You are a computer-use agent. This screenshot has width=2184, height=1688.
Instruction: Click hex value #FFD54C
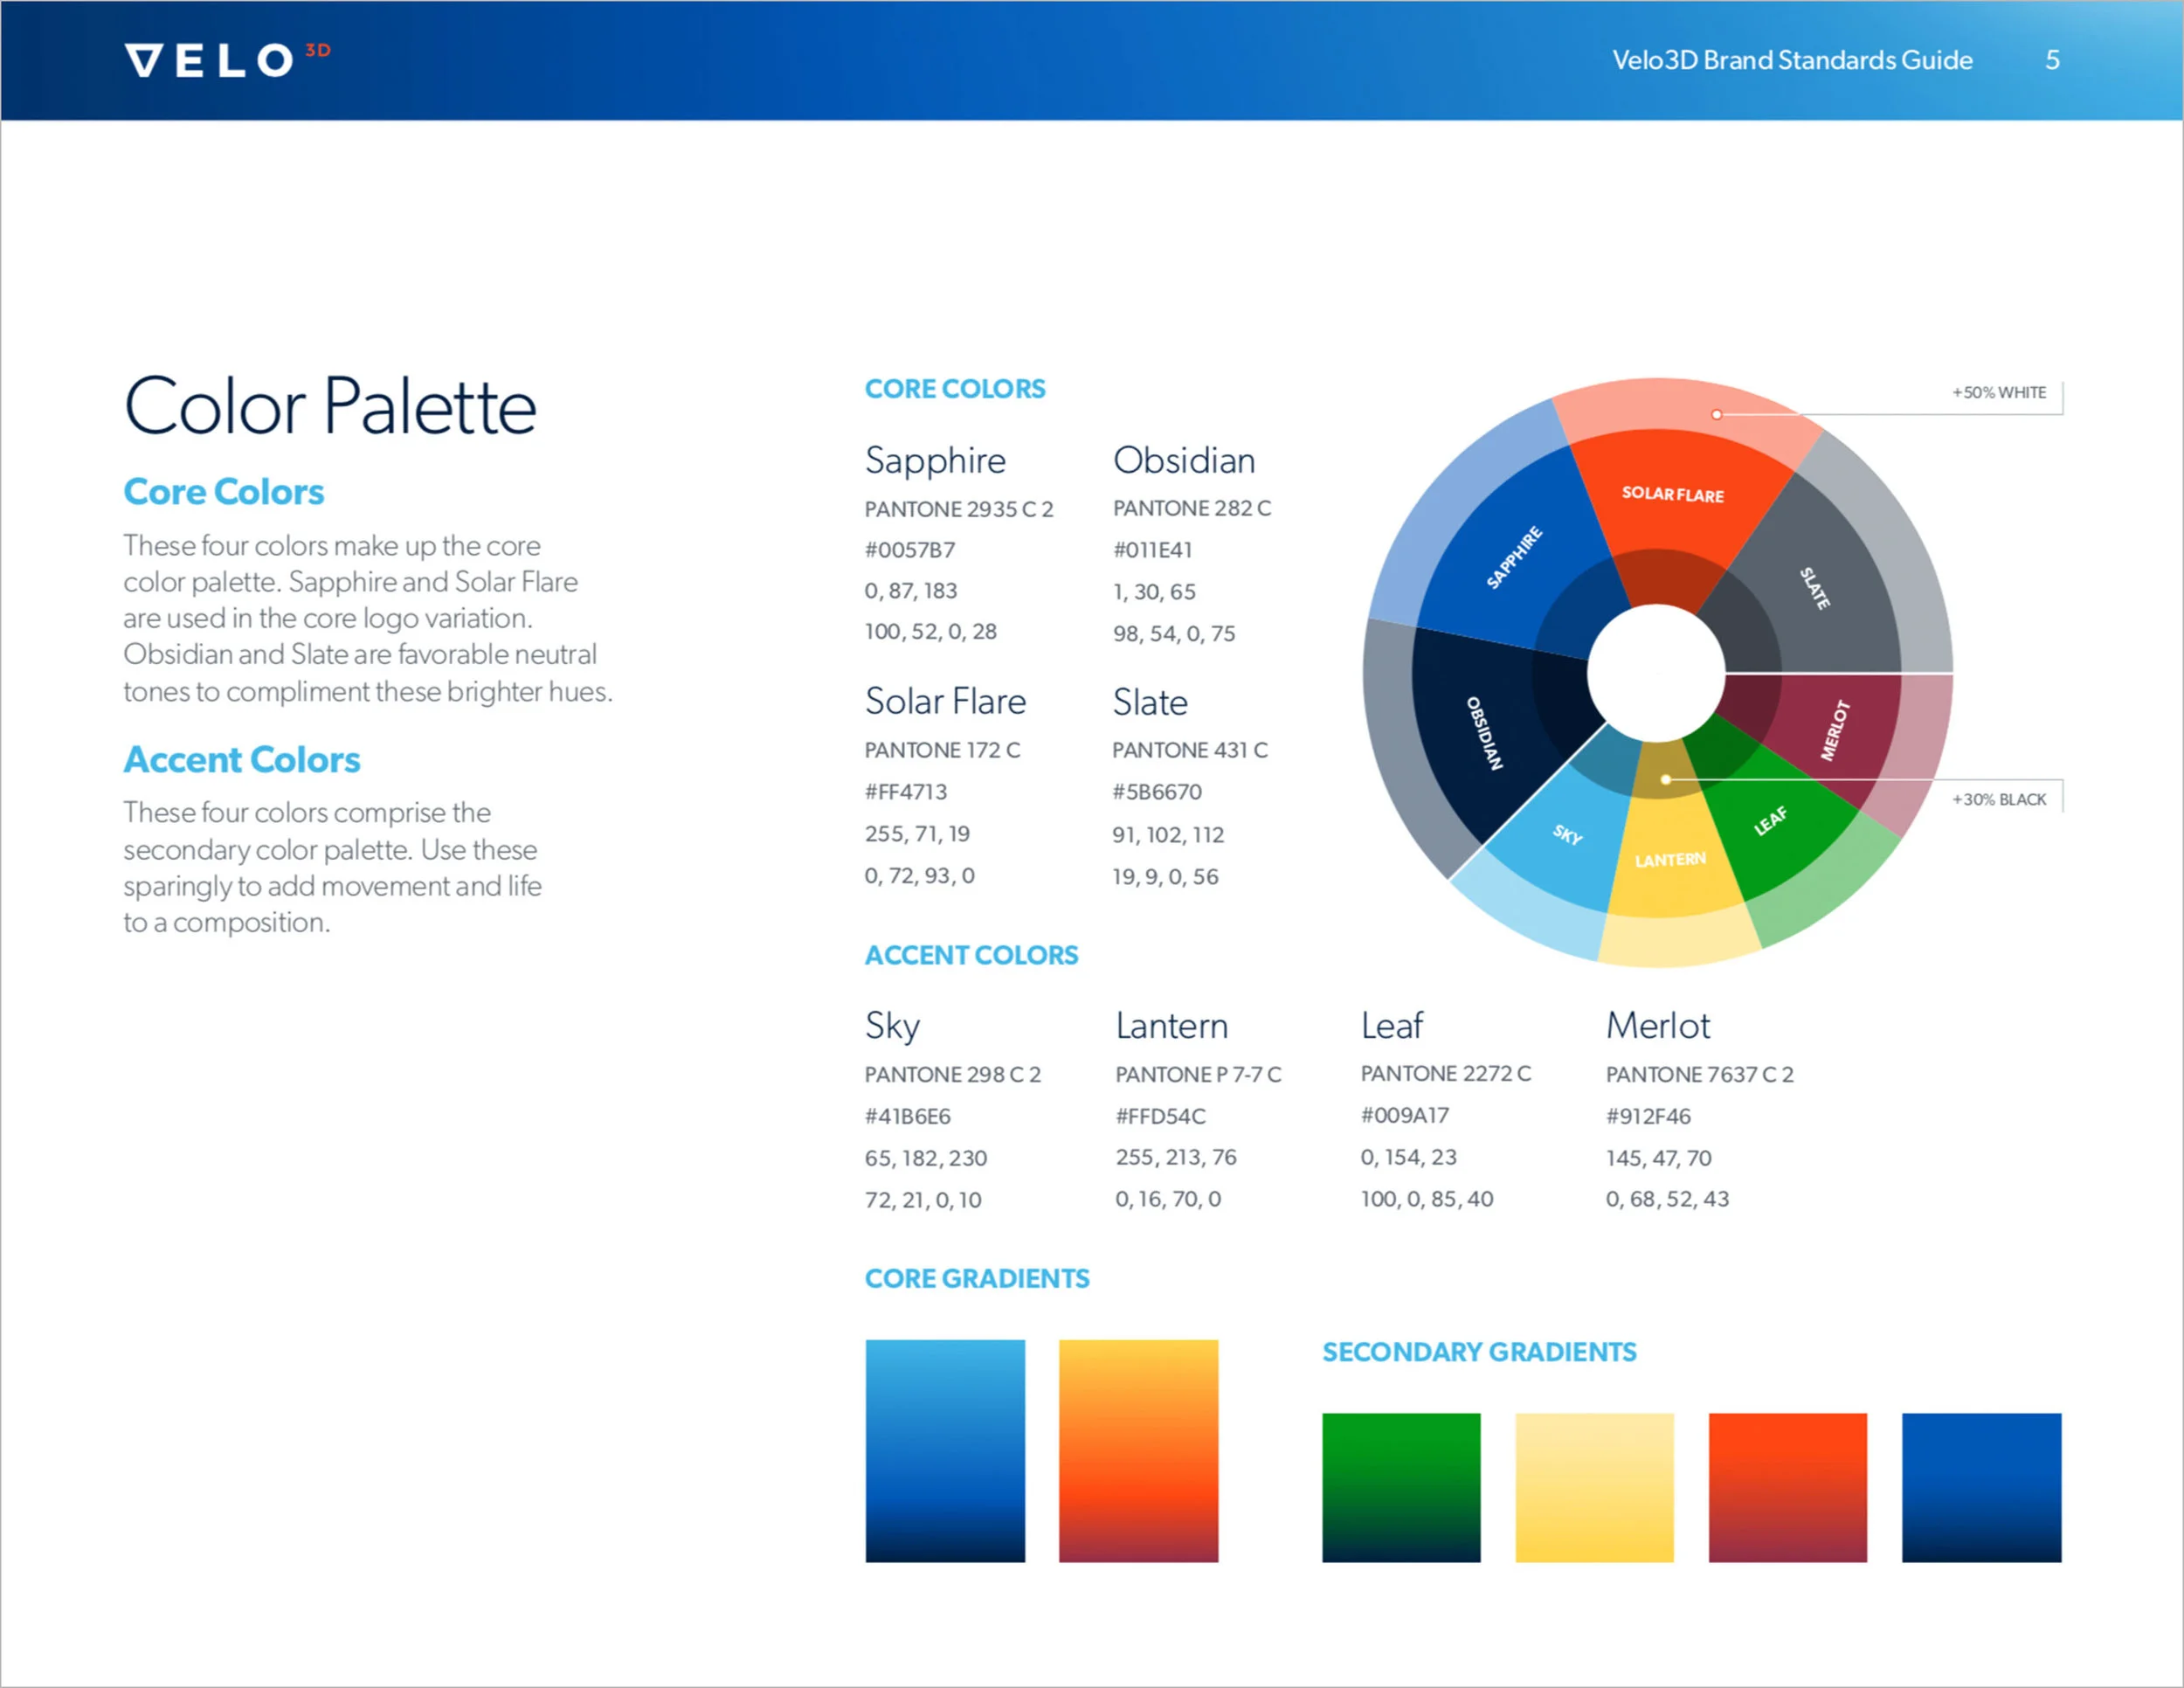[1161, 1116]
